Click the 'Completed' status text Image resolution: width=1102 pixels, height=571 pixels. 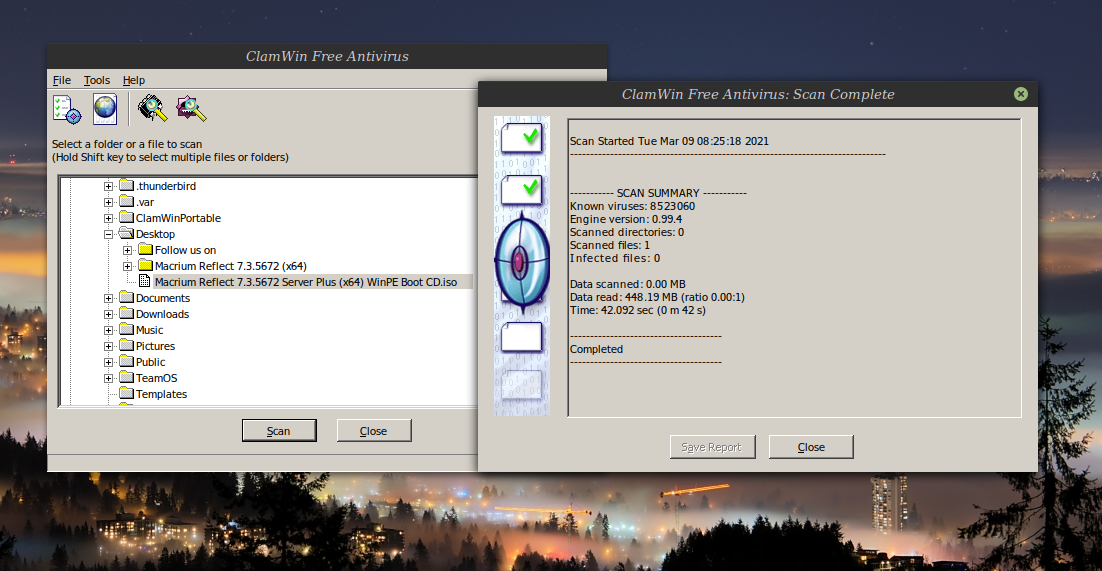coord(596,349)
